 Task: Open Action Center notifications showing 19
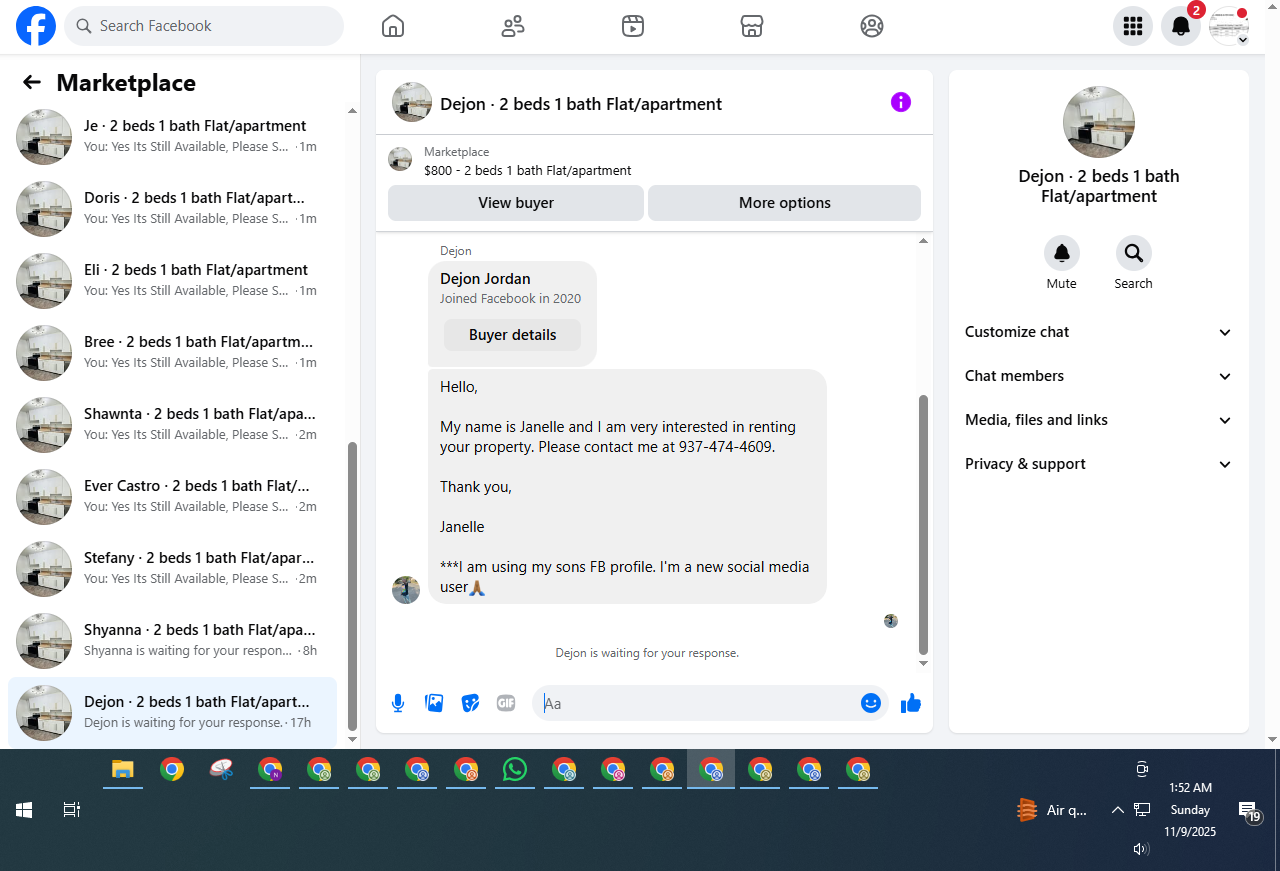click(1249, 811)
